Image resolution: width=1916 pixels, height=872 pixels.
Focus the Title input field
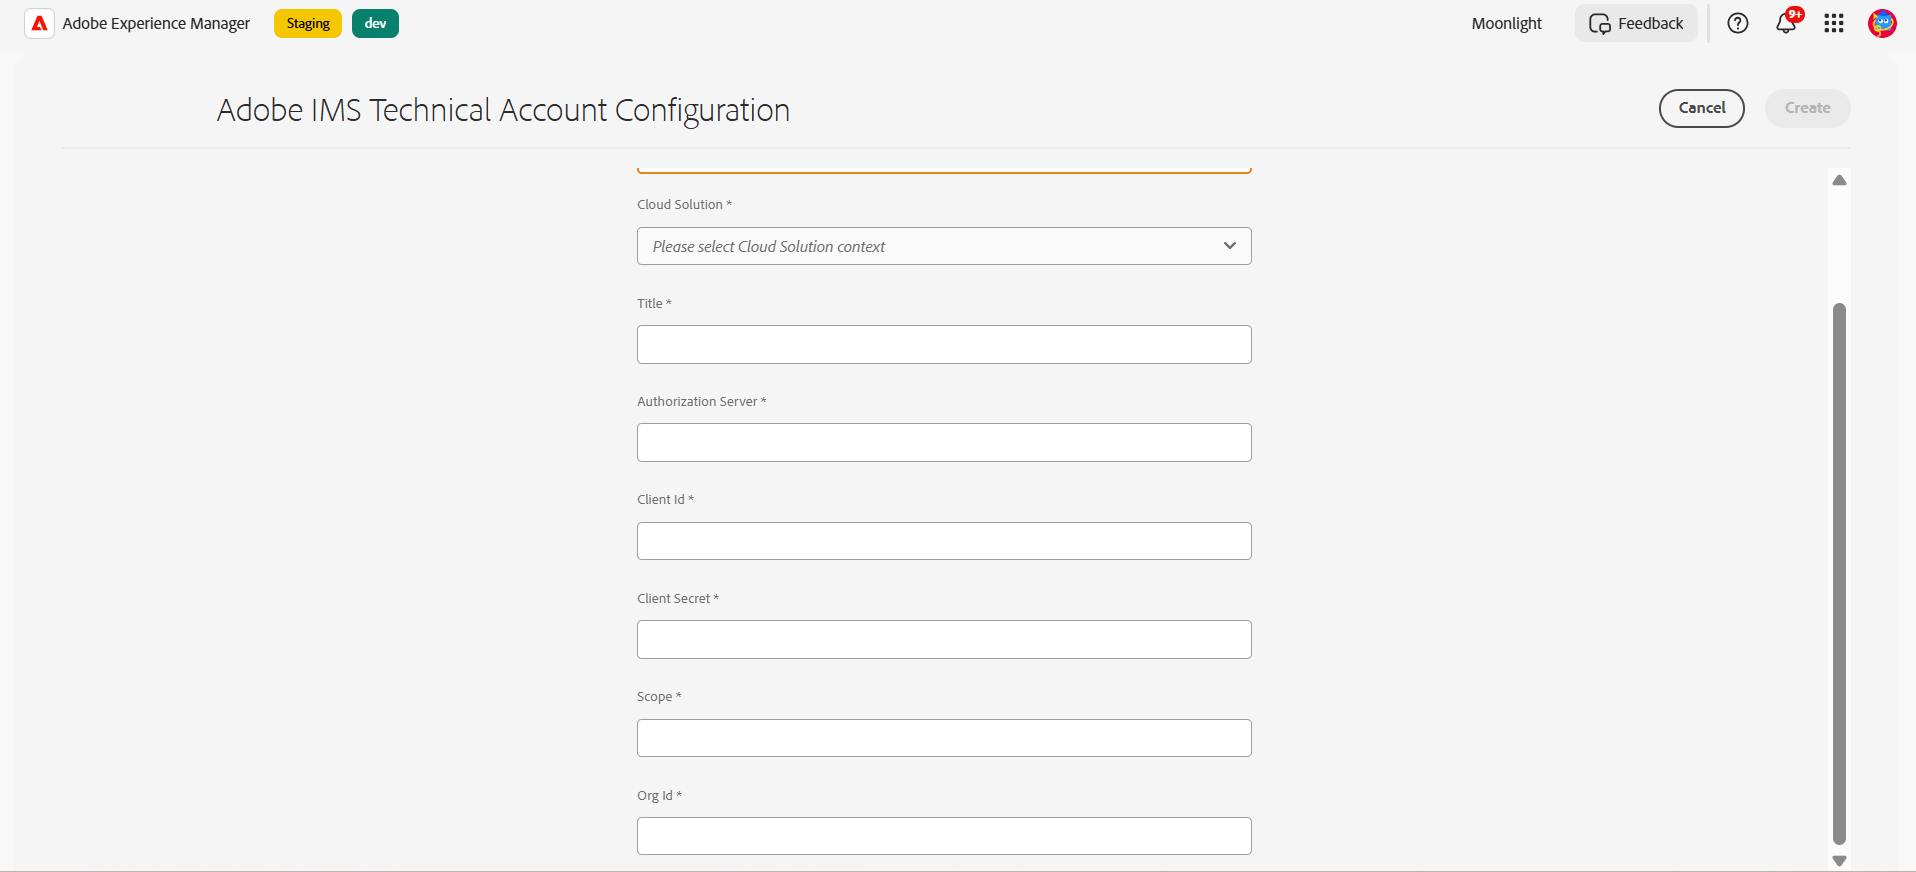tap(943, 345)
